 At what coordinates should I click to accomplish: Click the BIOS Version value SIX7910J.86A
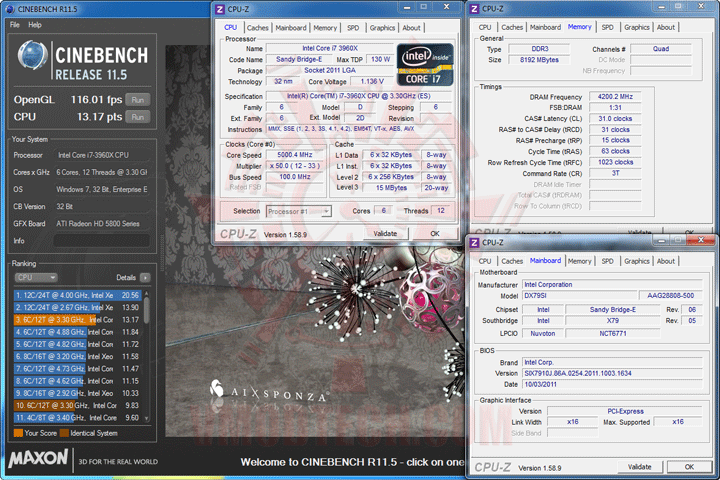pyautogui.click(x=613, y=373)
